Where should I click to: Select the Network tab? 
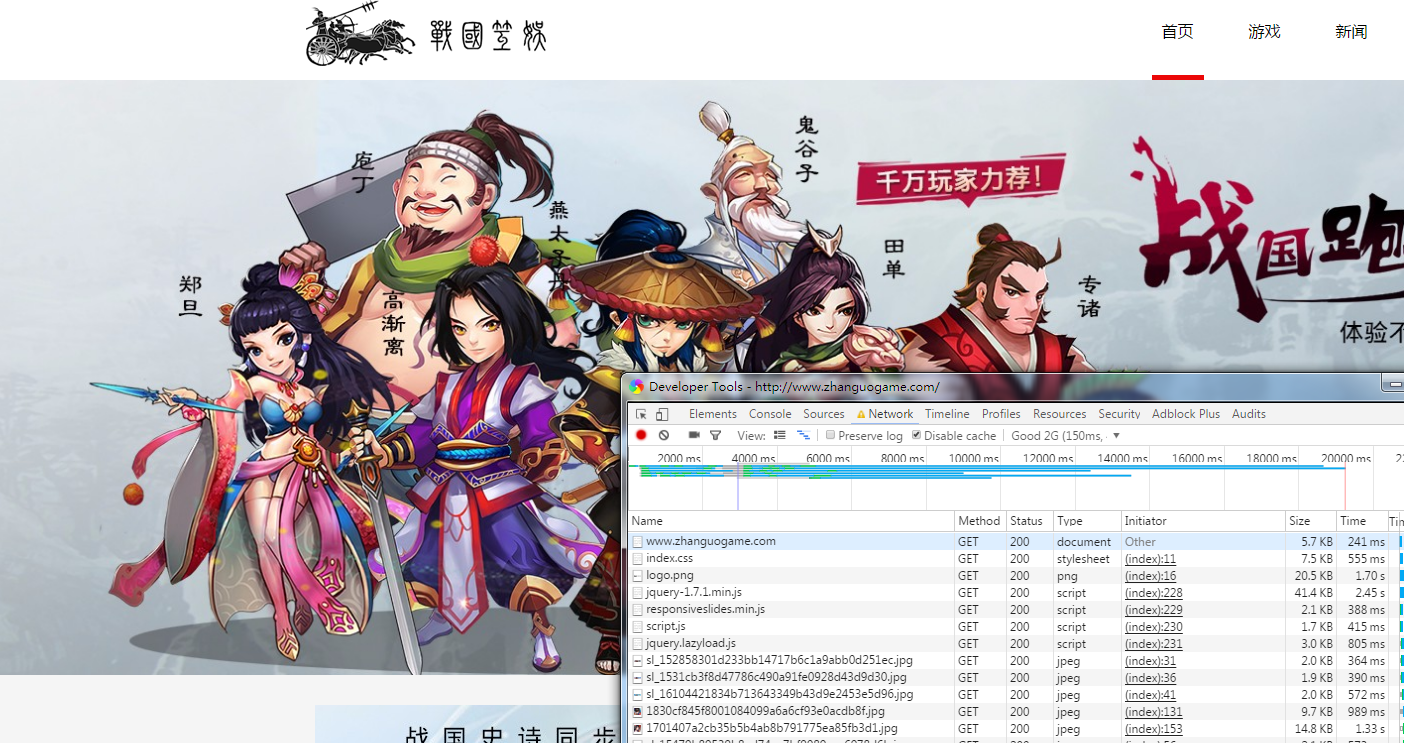(885, 414)
